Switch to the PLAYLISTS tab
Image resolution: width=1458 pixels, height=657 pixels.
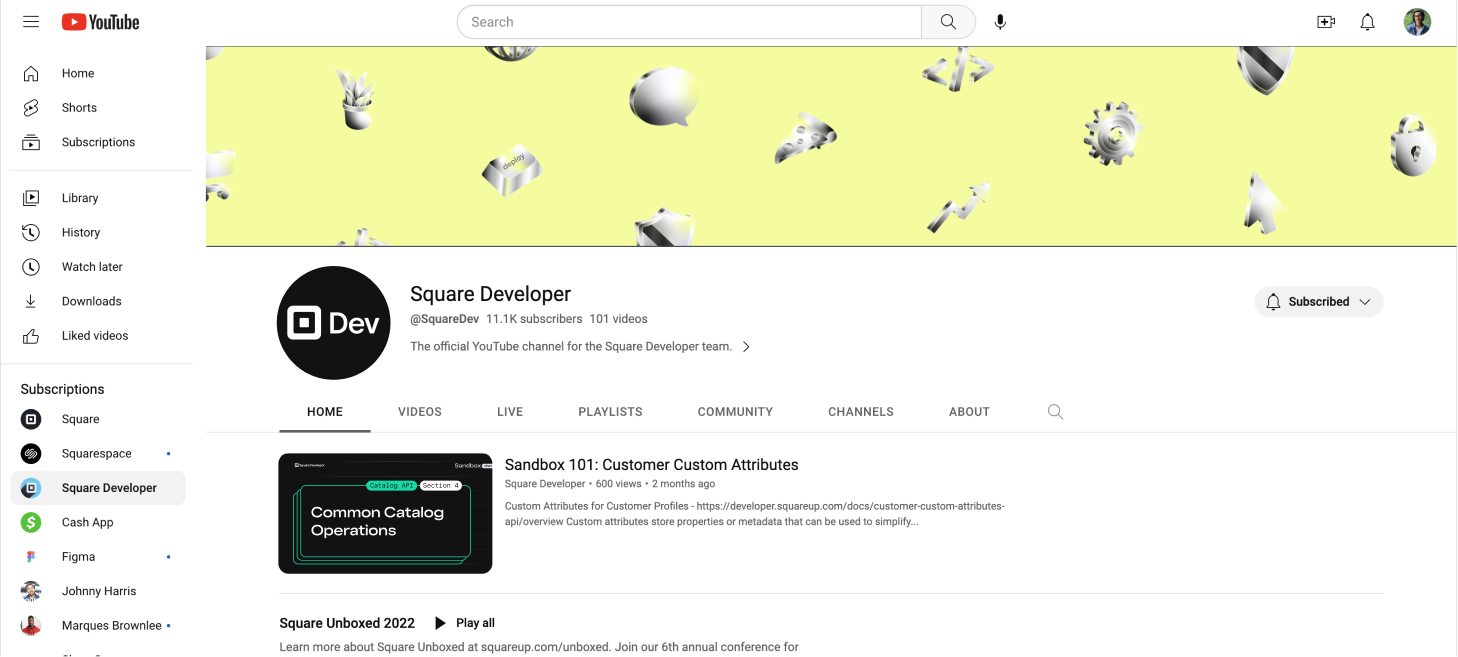click(610, 411)
